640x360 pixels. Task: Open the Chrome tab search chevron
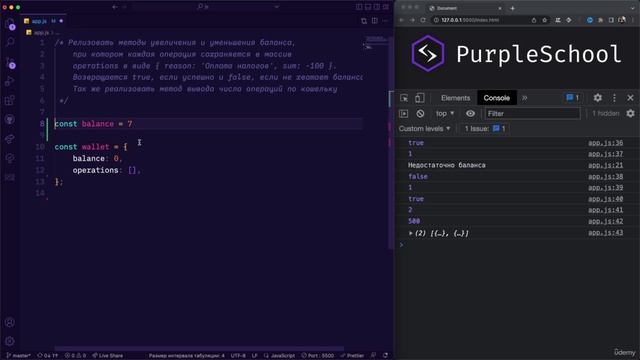(633, 8)
